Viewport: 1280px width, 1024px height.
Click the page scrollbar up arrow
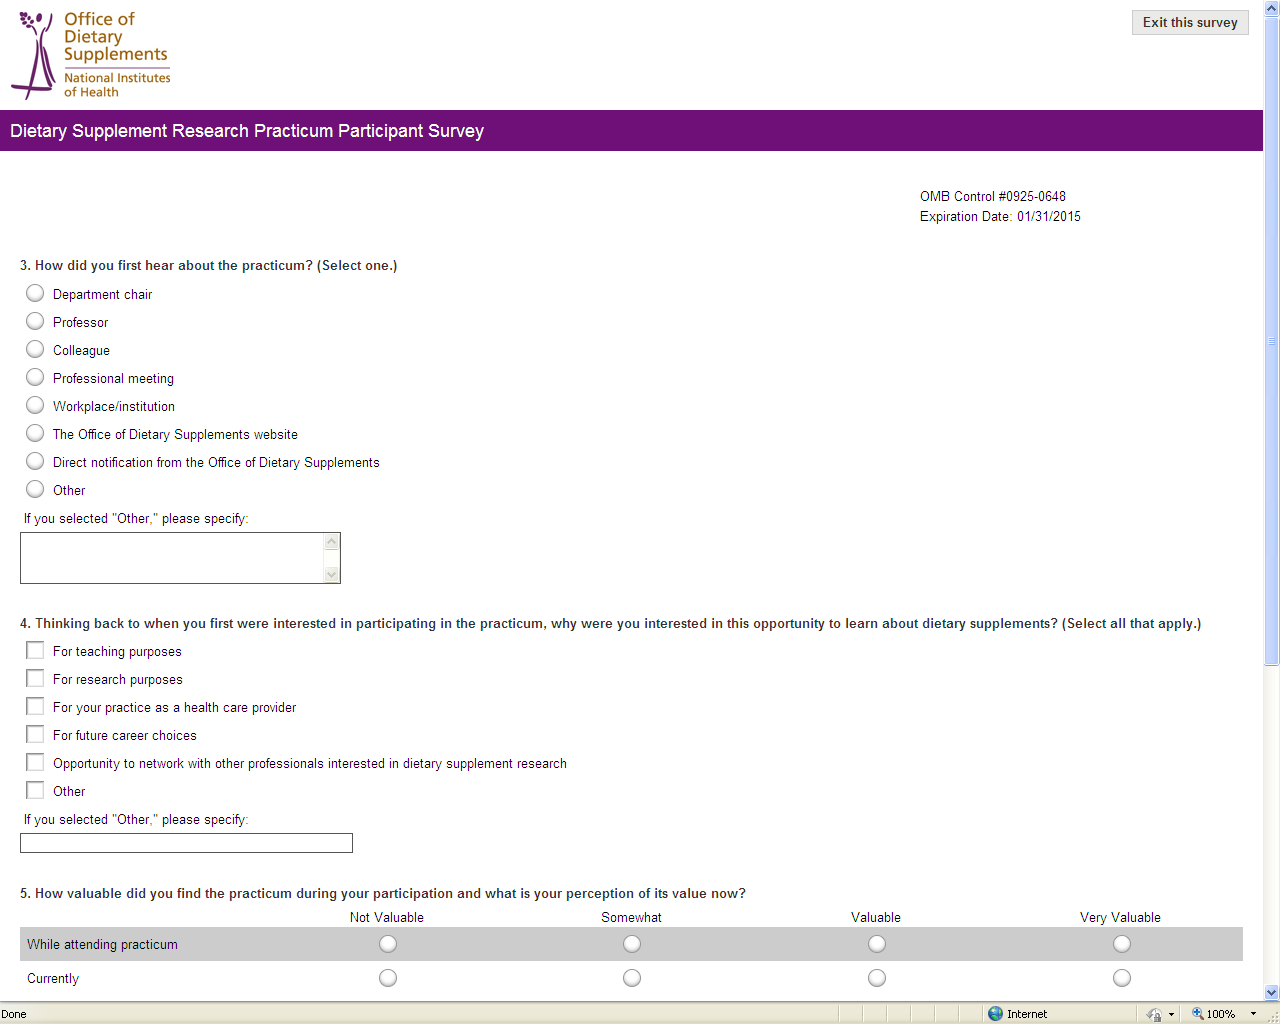coord(1272,9)
